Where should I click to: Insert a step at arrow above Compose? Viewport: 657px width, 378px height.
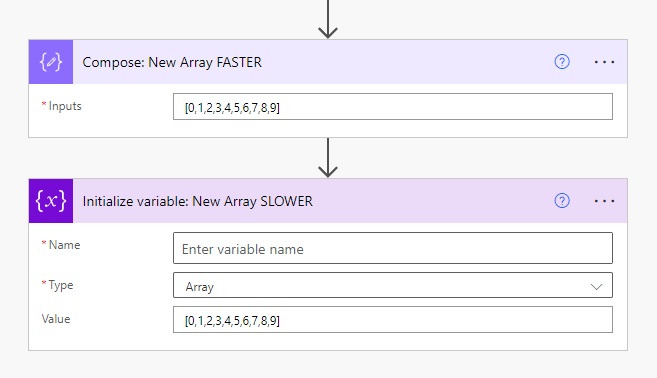click(x=328, y=19)
